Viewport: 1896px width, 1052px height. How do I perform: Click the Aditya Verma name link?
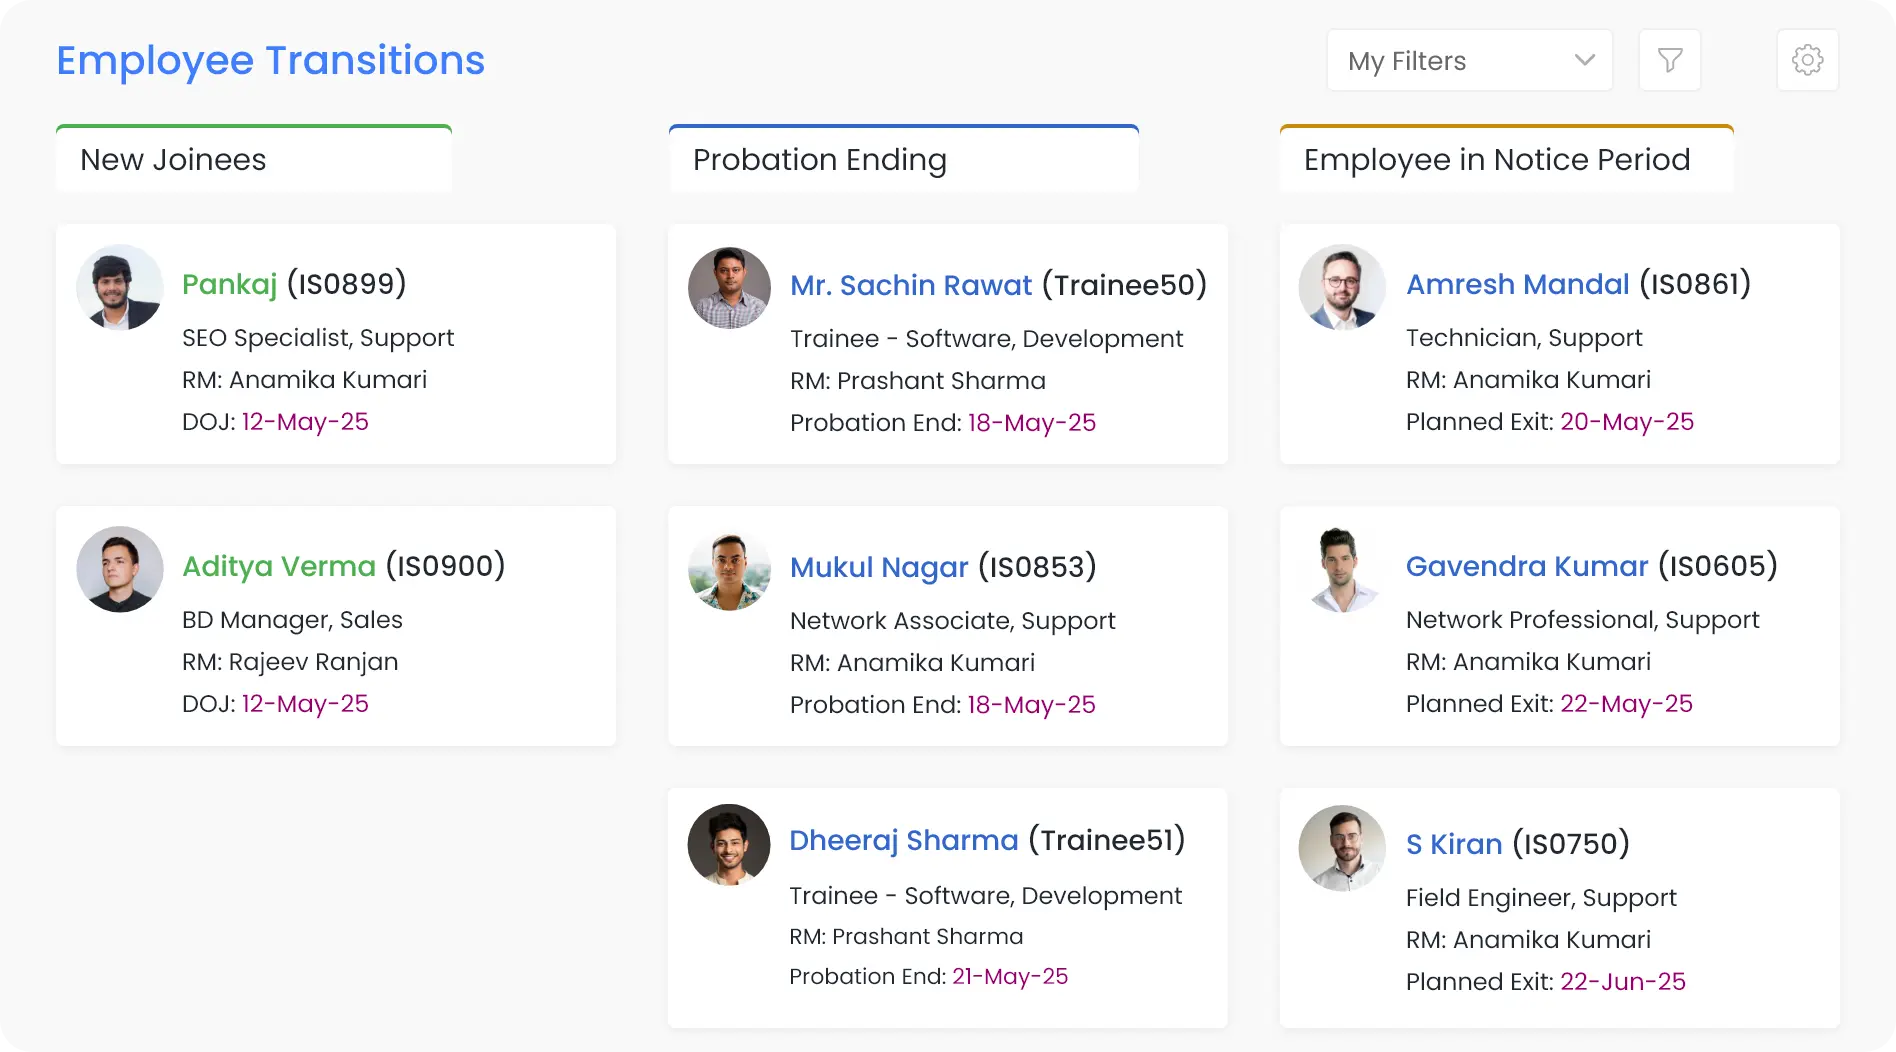pos(279,566)
